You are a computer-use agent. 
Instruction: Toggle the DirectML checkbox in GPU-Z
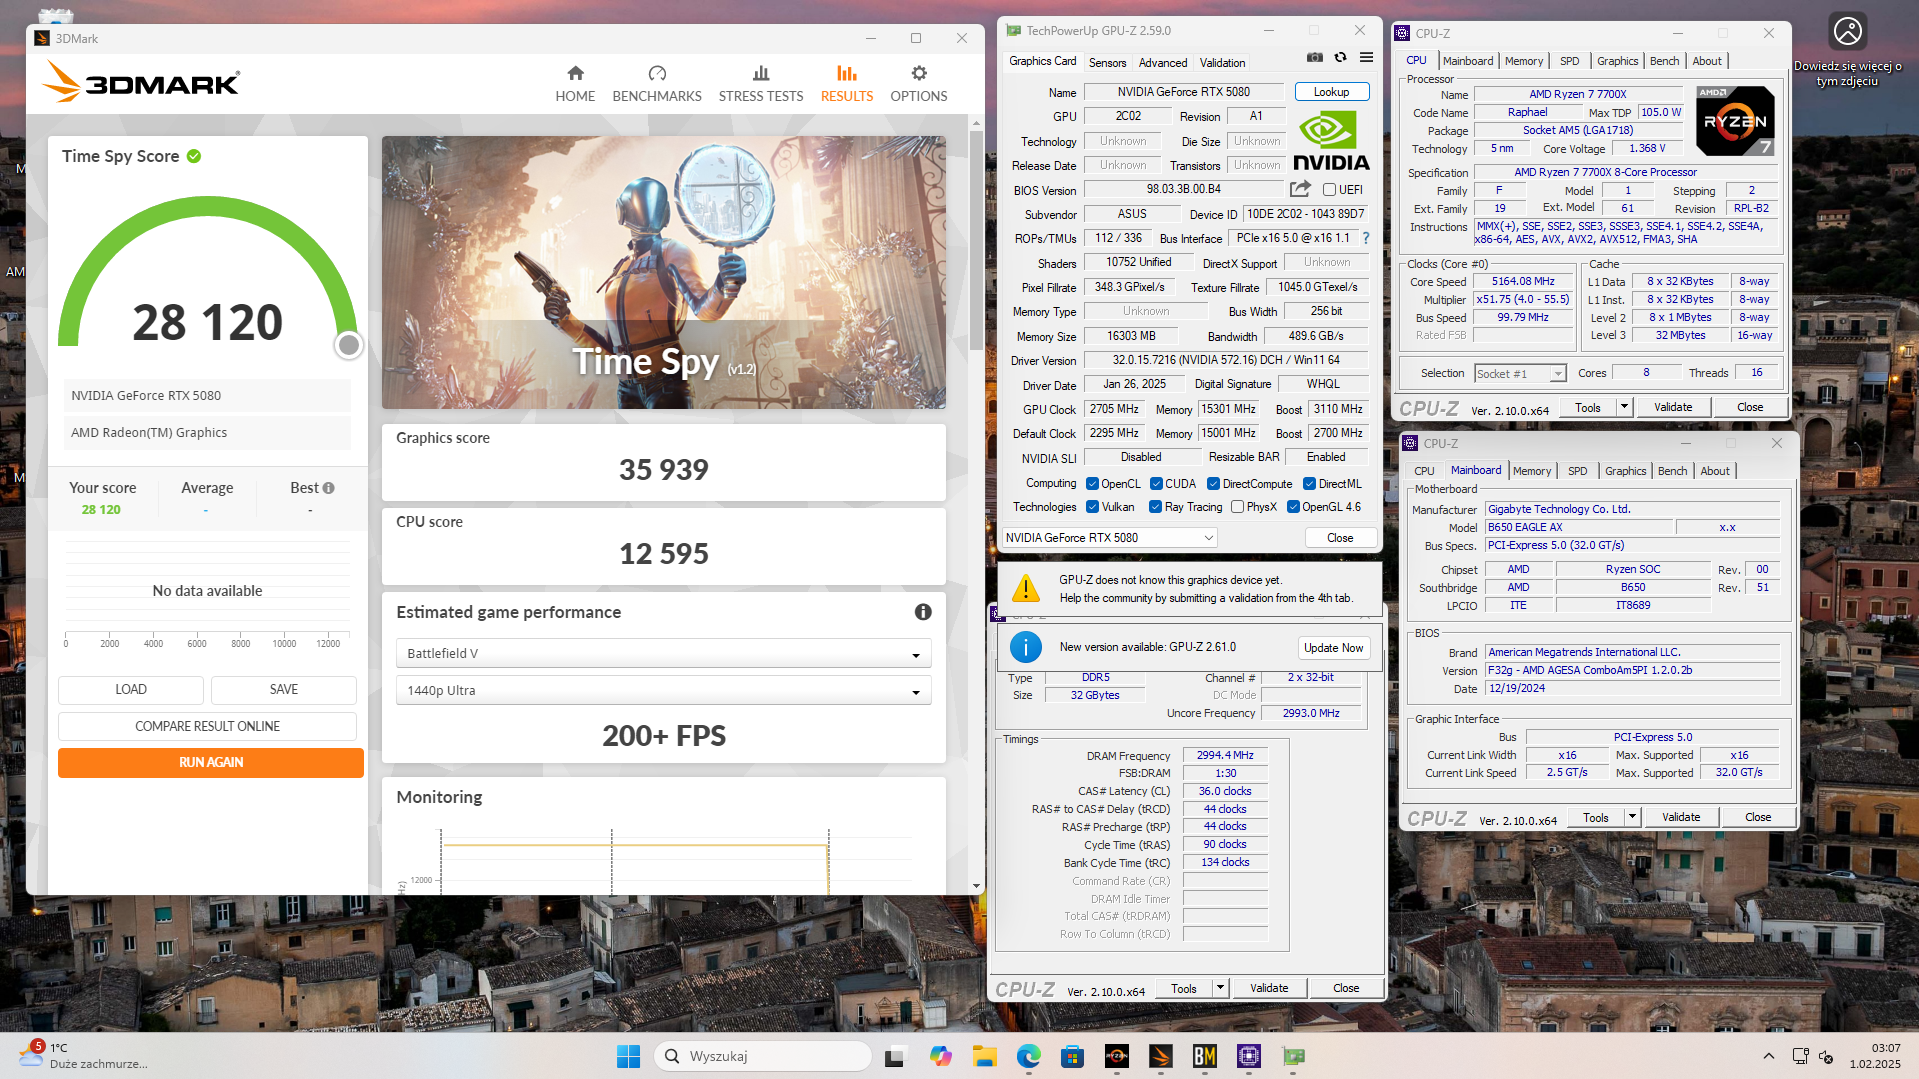[1309, 484]
